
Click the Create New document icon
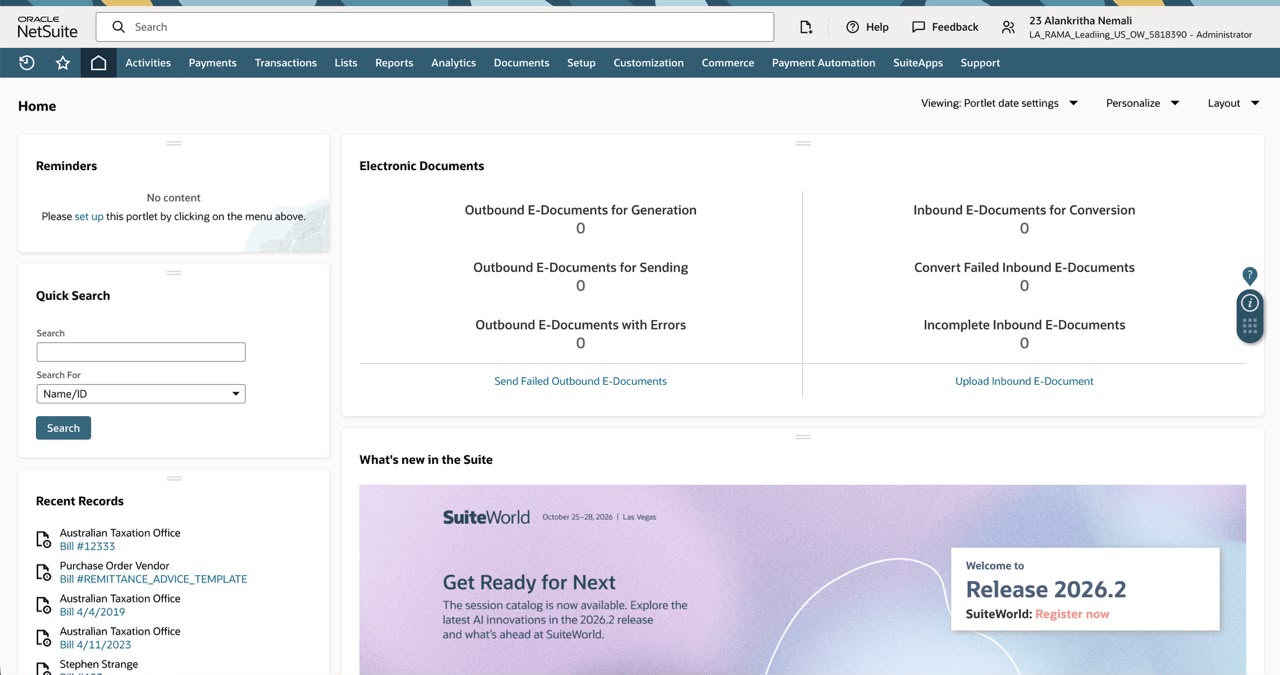click(x=806, y=27)
